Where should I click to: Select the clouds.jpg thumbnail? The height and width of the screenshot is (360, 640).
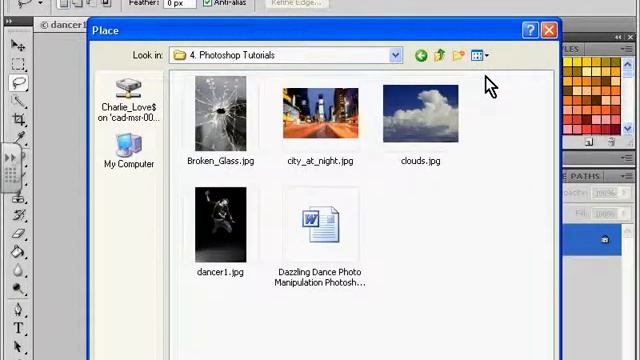pos(420,113)
